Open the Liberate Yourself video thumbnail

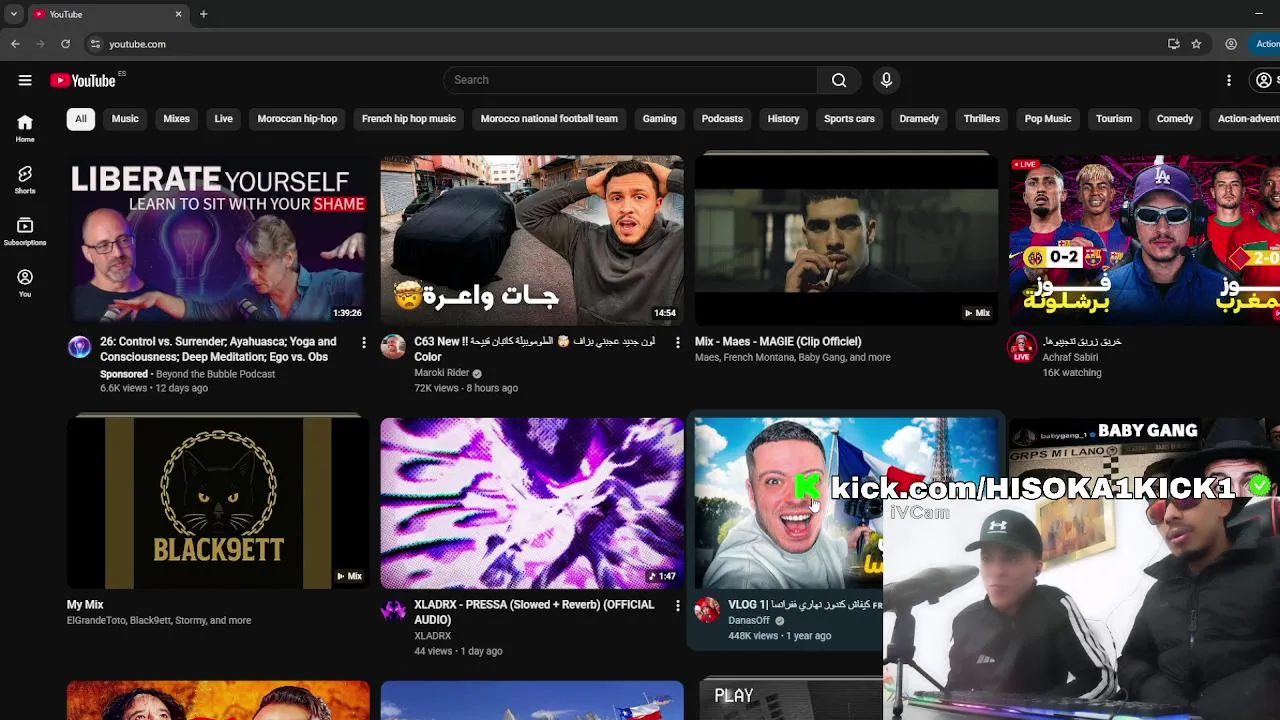coord(218,239)
